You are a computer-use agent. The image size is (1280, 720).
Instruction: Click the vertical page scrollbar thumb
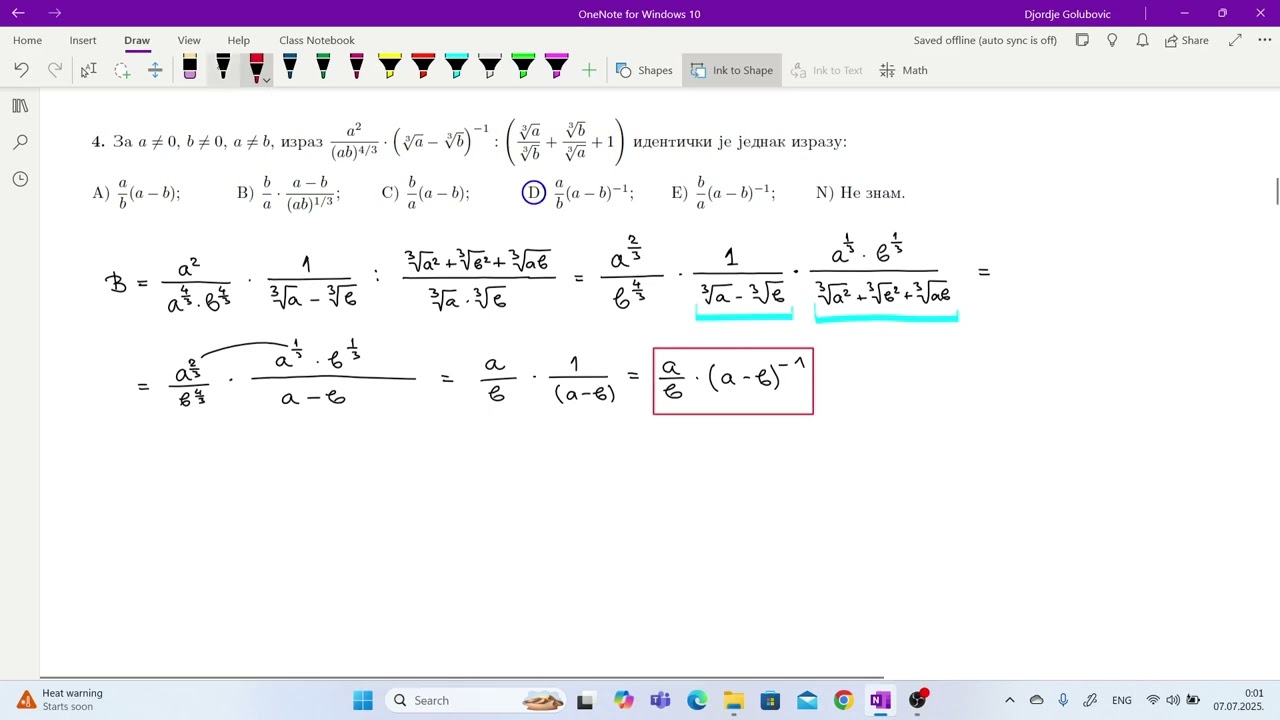pos(1276,191)
